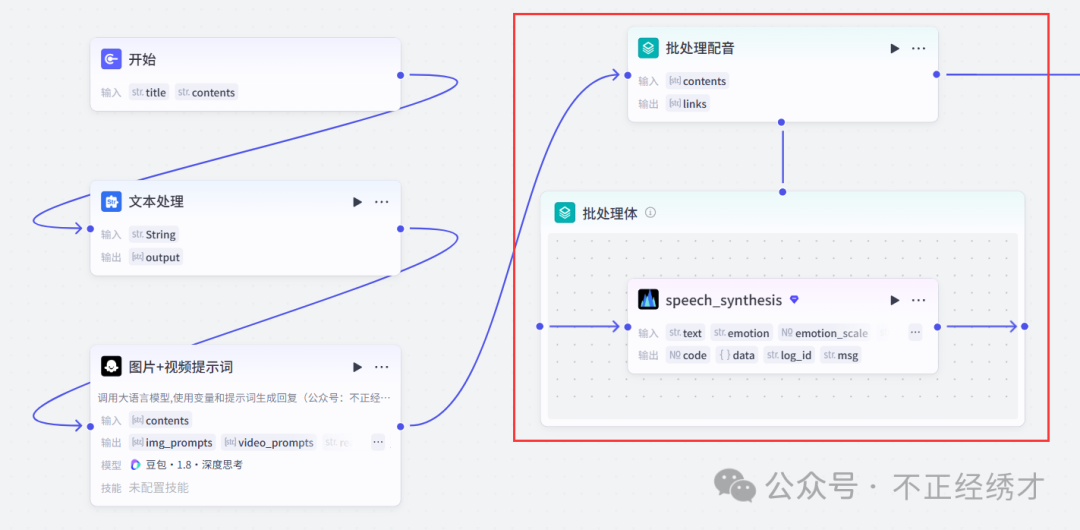Click the input port of speech_synthesis node
Viewport: 1080px width, 530px height.
pyautogui.click(x=627, y=327)
